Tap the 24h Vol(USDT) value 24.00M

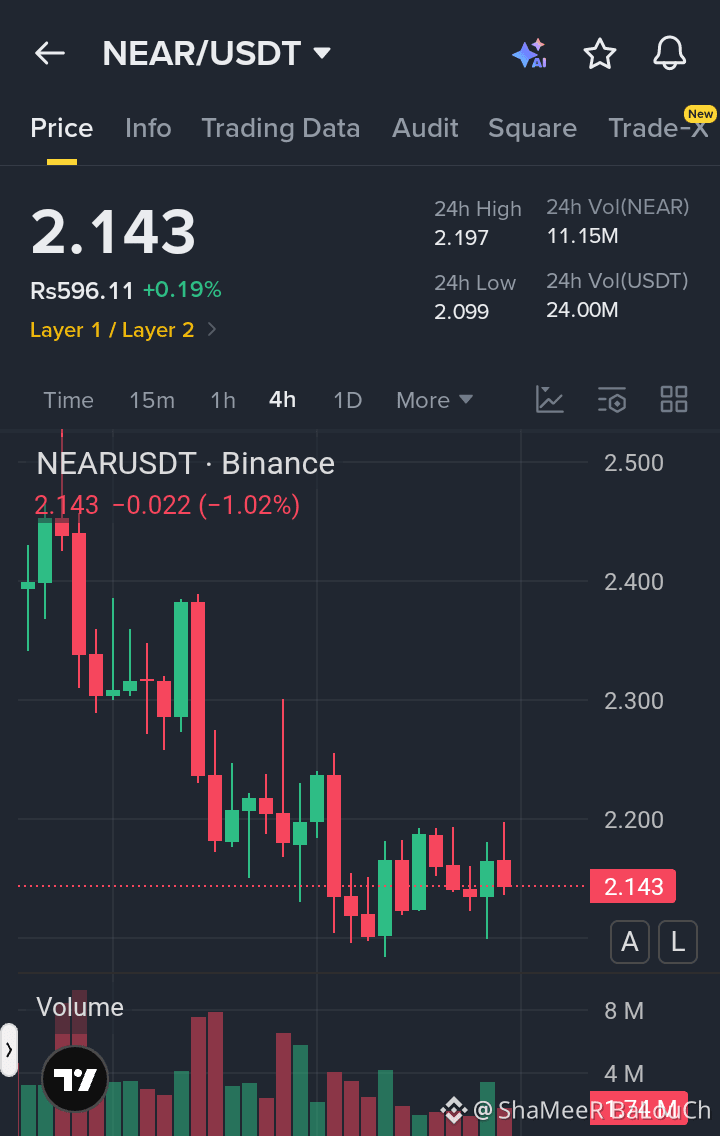582,309
